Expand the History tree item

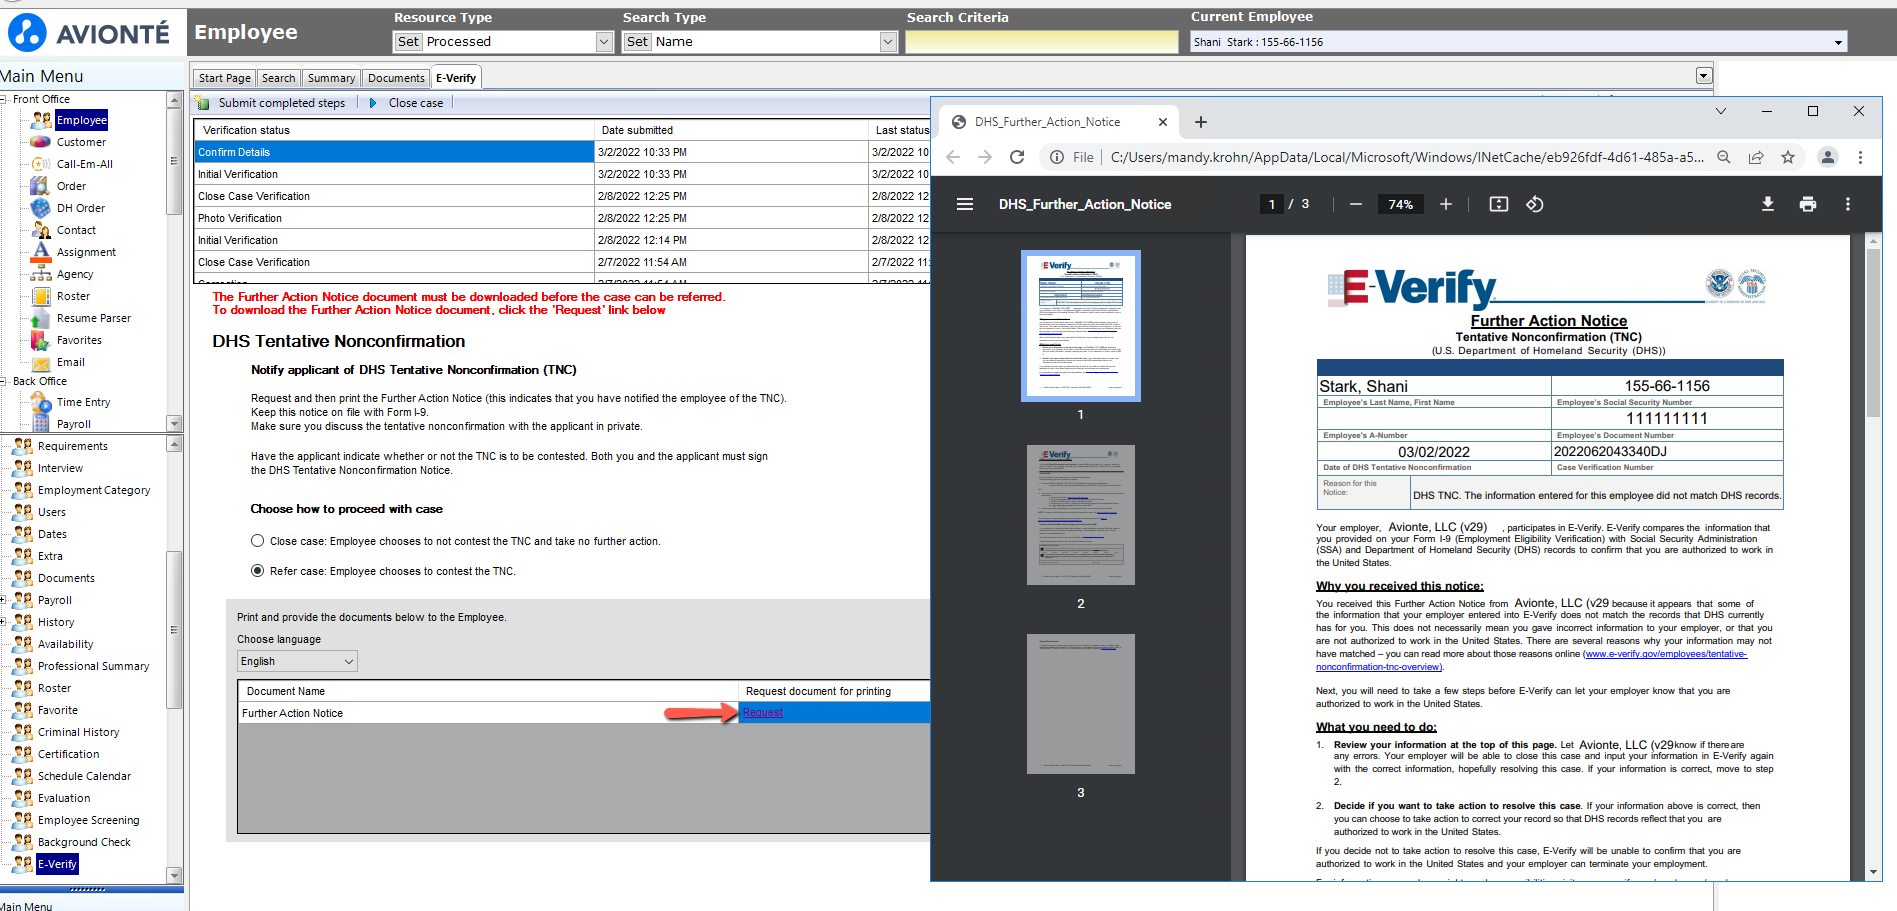click(3, 622)
